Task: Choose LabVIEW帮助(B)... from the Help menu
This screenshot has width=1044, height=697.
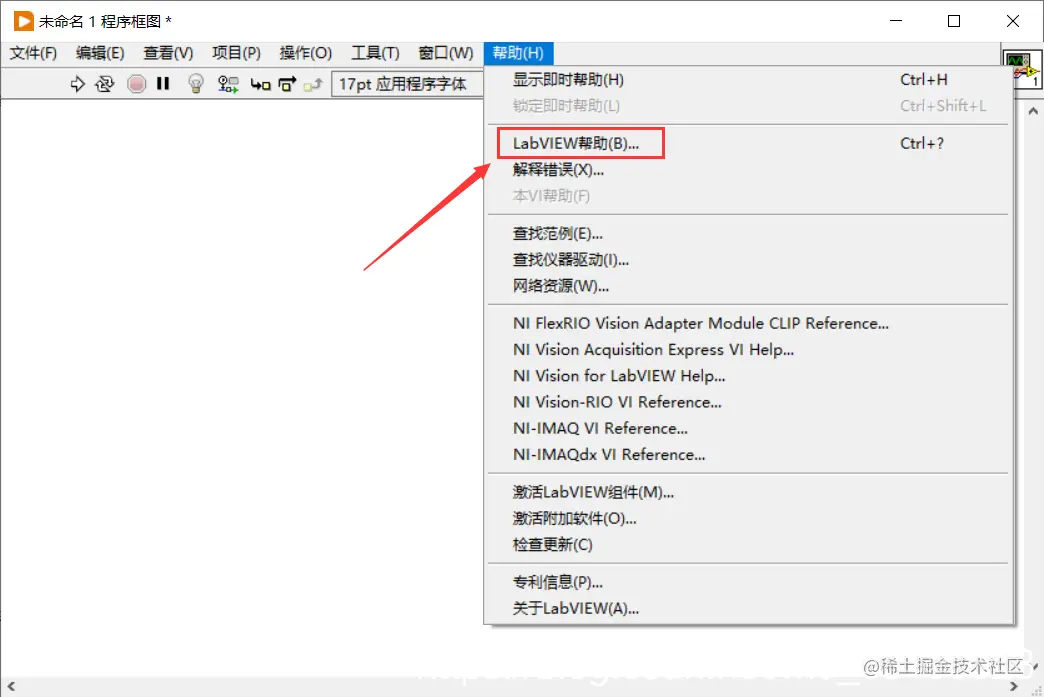Action: point(750,143)
